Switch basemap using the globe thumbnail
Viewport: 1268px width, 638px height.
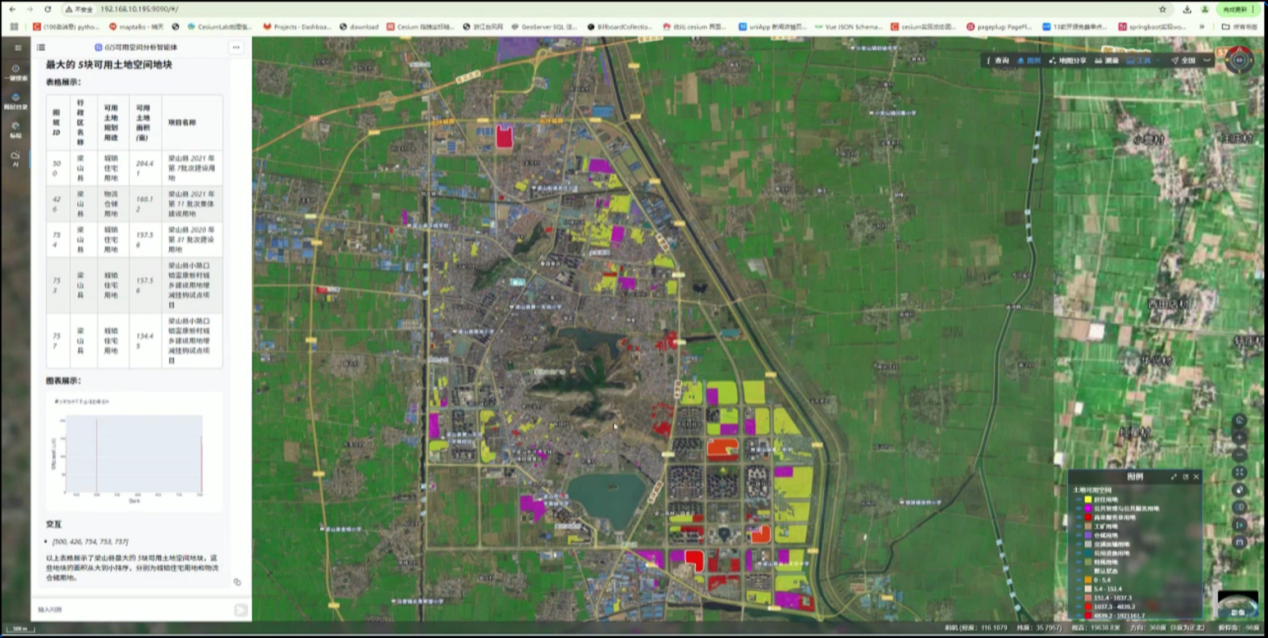coord(1238,602)
